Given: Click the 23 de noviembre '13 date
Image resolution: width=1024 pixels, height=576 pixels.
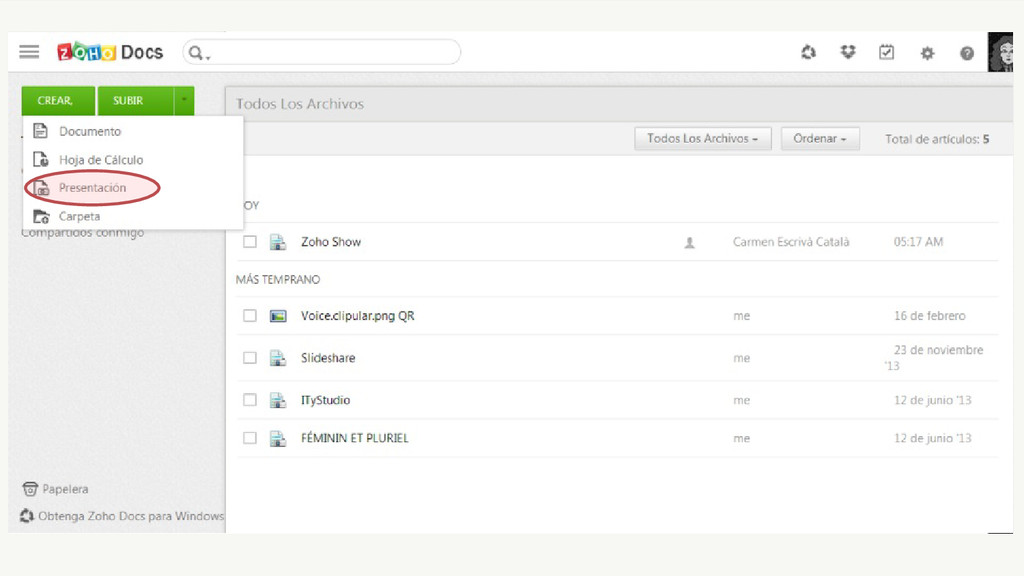Looking at the screenshot, I should (934, 358).
